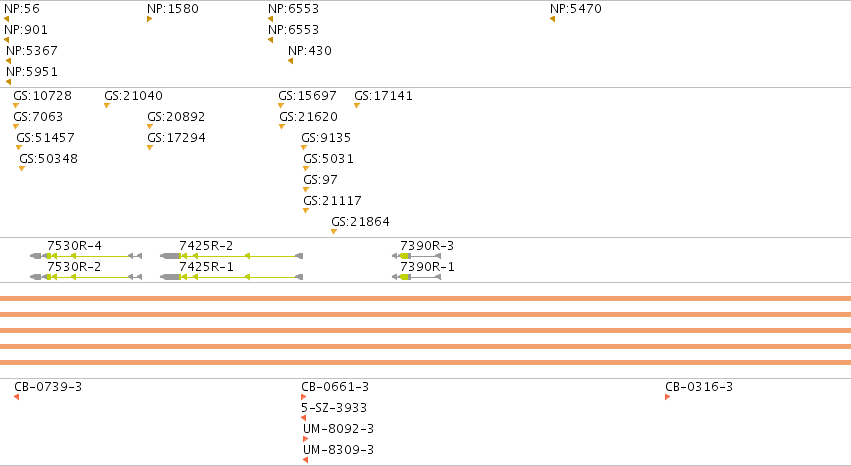This screenshot has height=466, width=851.
Task: Select the 7530R-2 transcript label
Action: coord(74,267)
